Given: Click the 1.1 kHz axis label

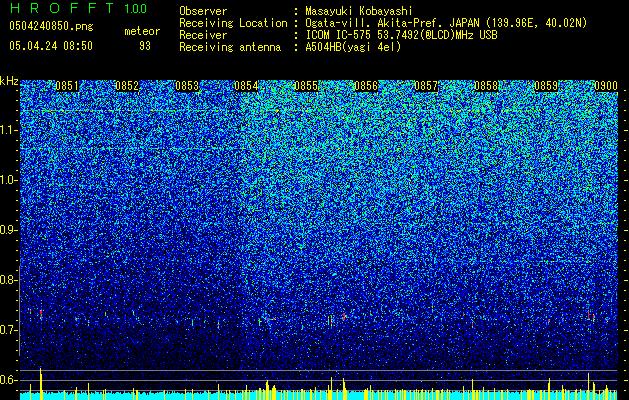Looking at the screenshot, I should 9,130.
